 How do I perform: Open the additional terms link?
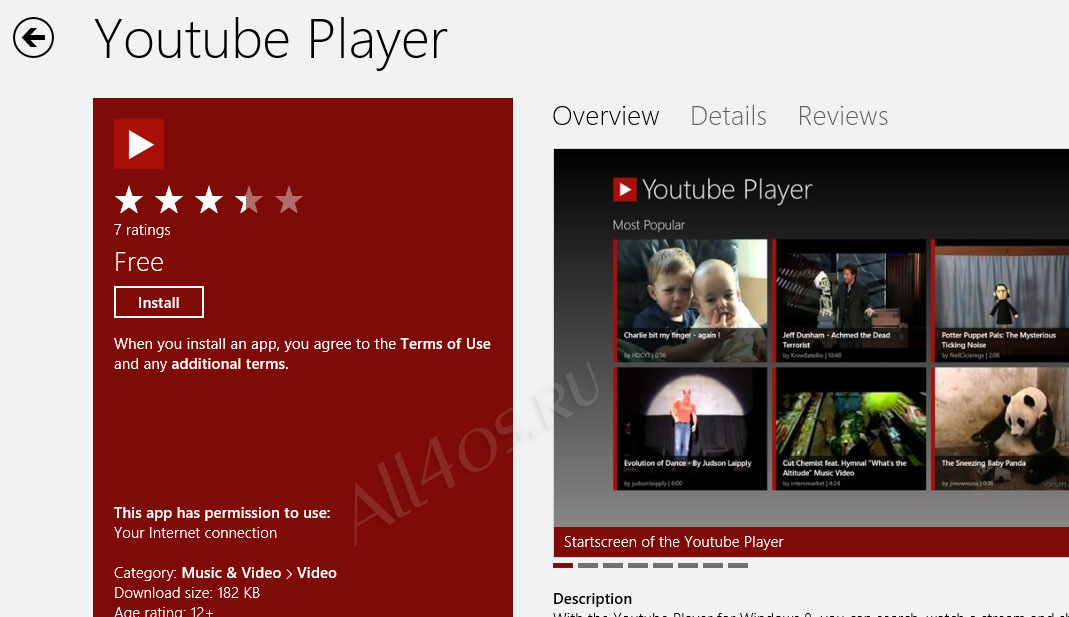point(229,364)
